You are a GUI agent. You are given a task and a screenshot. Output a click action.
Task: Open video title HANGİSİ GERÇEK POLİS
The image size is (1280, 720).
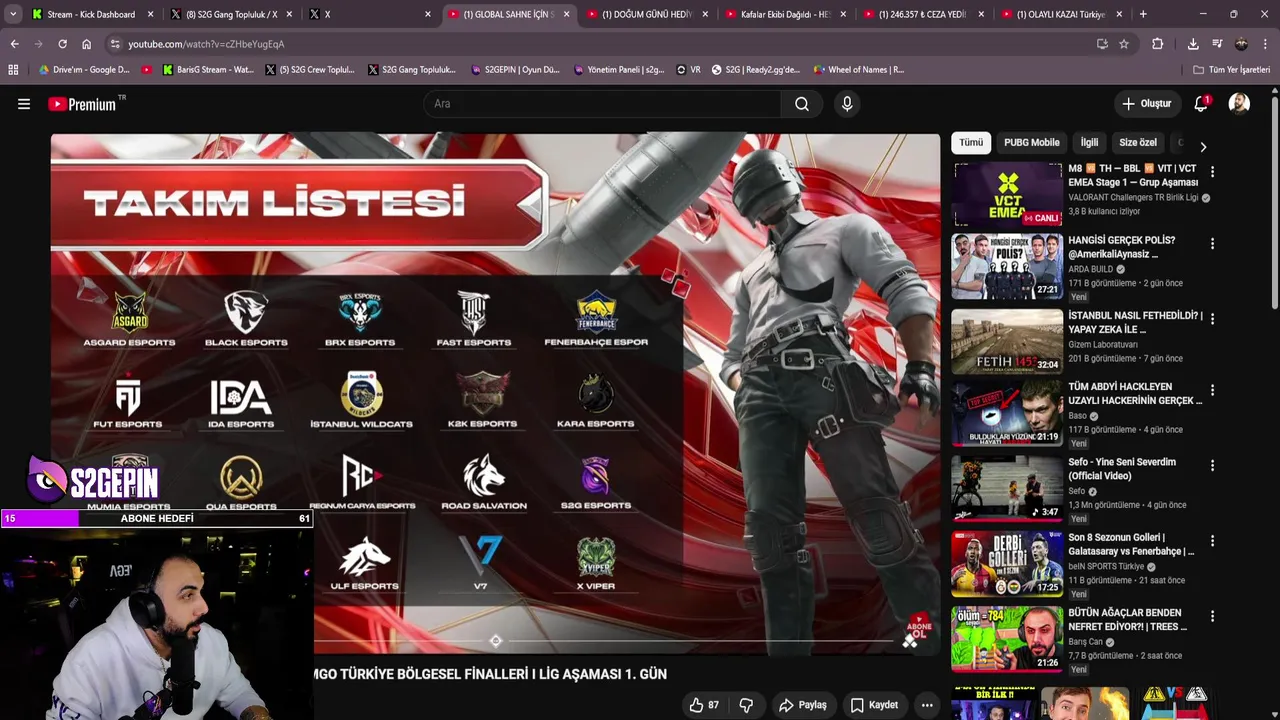[1122, 247]
